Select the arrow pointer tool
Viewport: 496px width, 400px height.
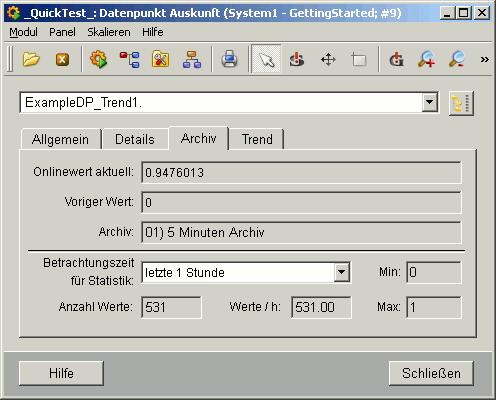click(266, 60)
